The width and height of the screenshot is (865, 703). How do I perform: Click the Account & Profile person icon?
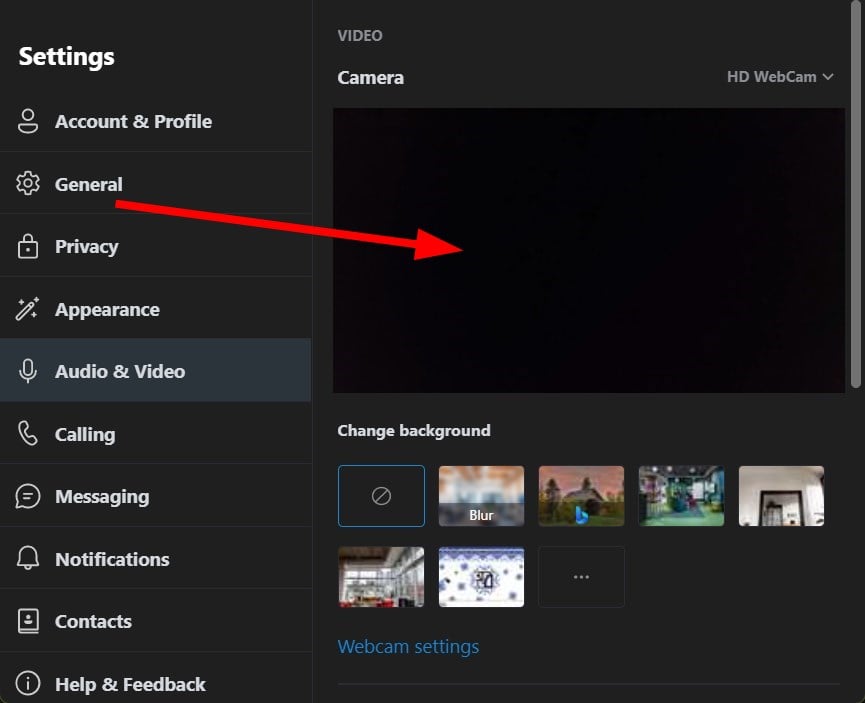coord(28,121)
